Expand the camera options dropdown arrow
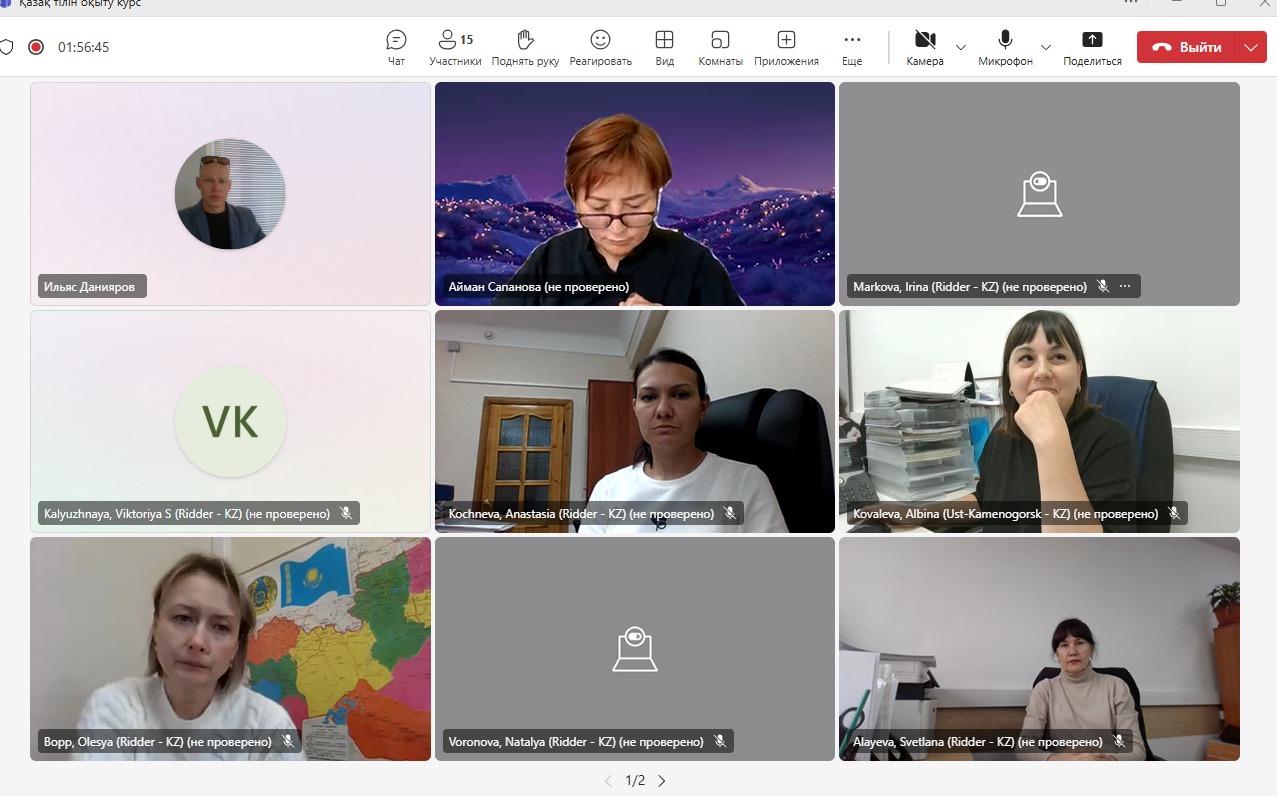Screen dimensions: 1277x796 point(961,47)
